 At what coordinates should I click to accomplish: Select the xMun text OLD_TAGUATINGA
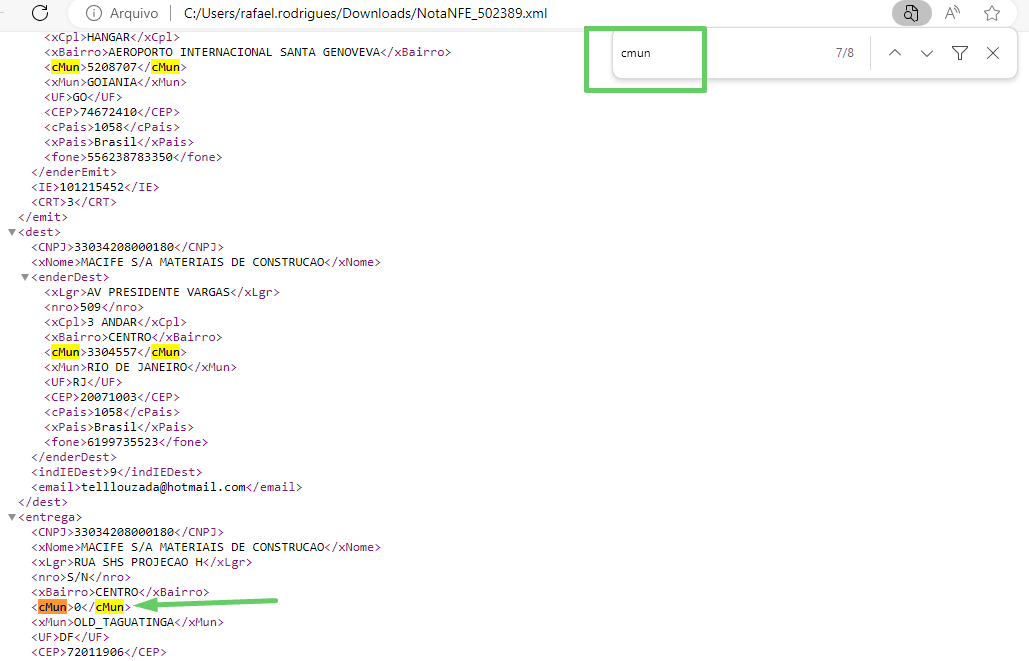[123, 622]
